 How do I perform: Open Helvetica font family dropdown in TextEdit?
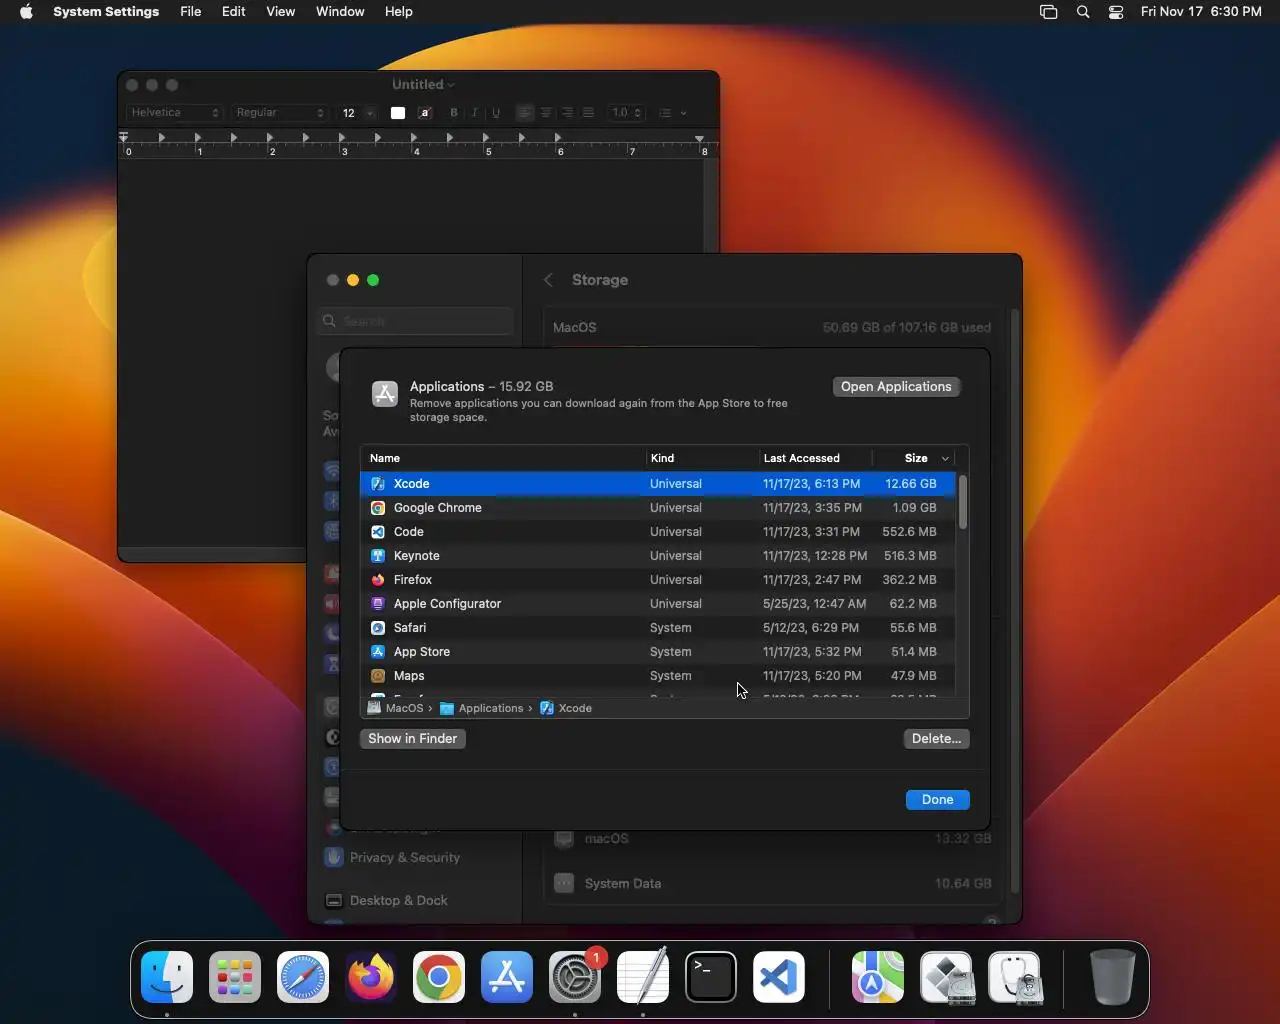click(x=174, y=113)
